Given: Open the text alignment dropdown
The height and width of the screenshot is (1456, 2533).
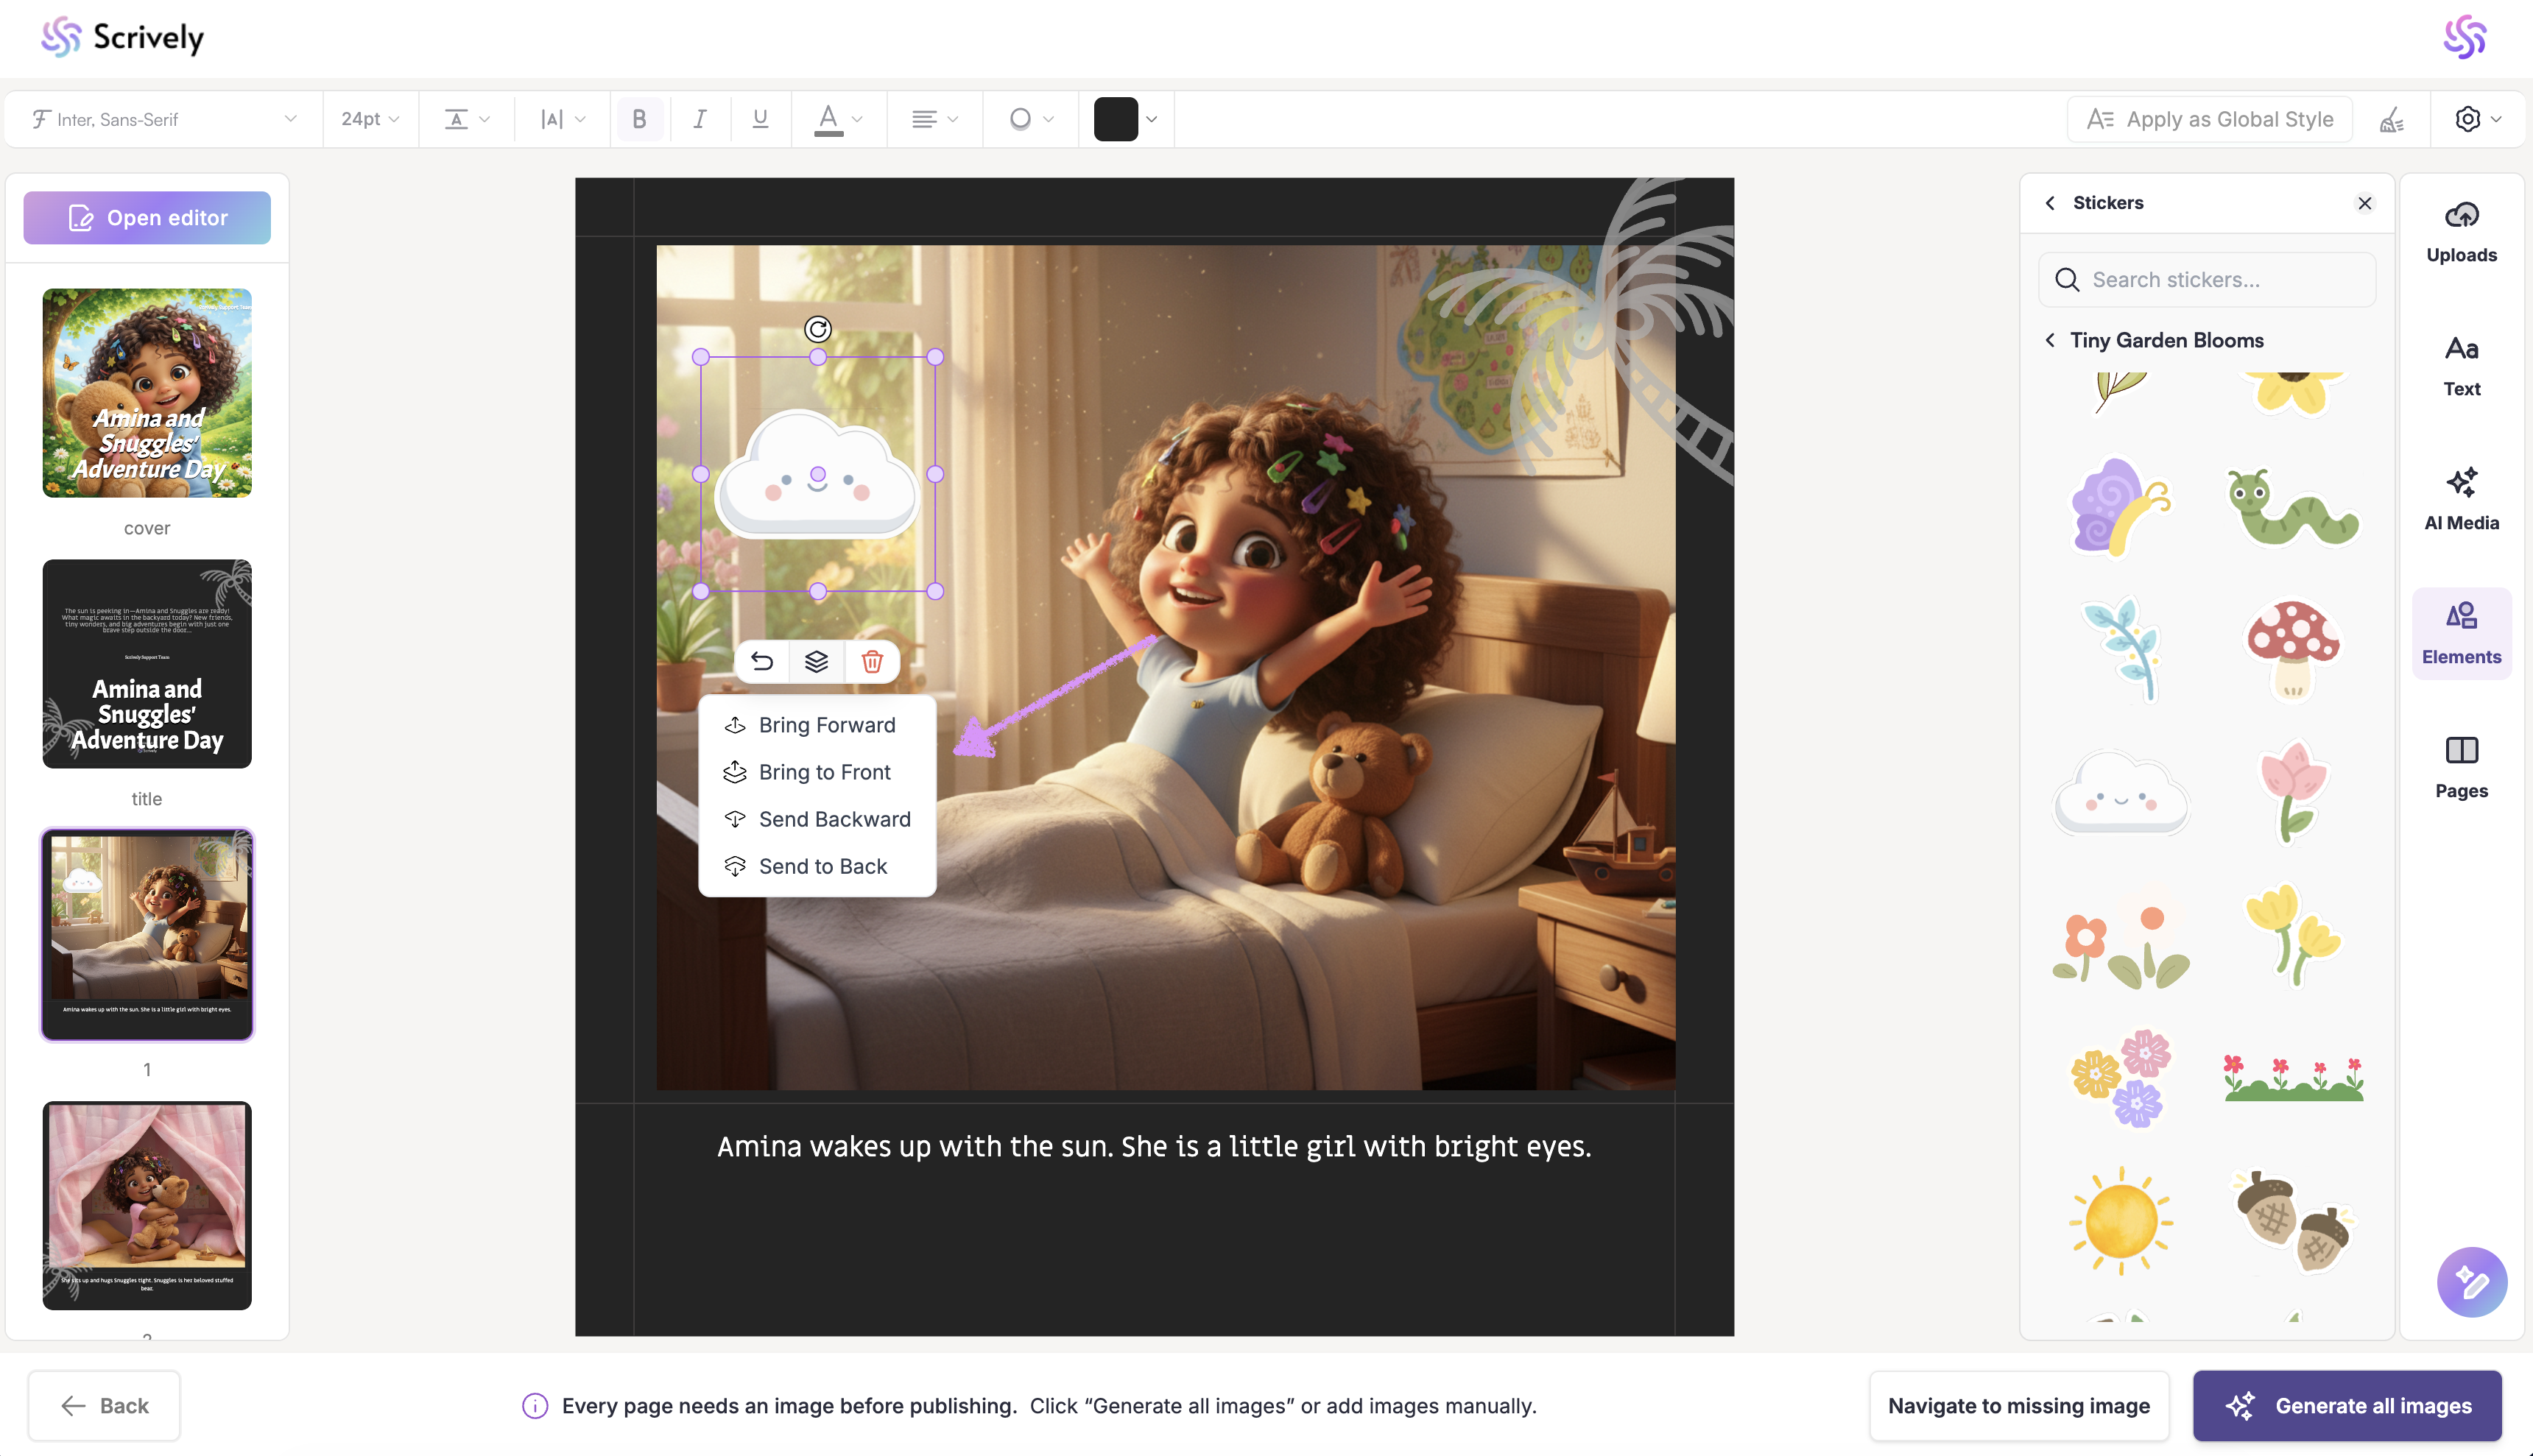Looking at the screenshot, I should 934,120.
